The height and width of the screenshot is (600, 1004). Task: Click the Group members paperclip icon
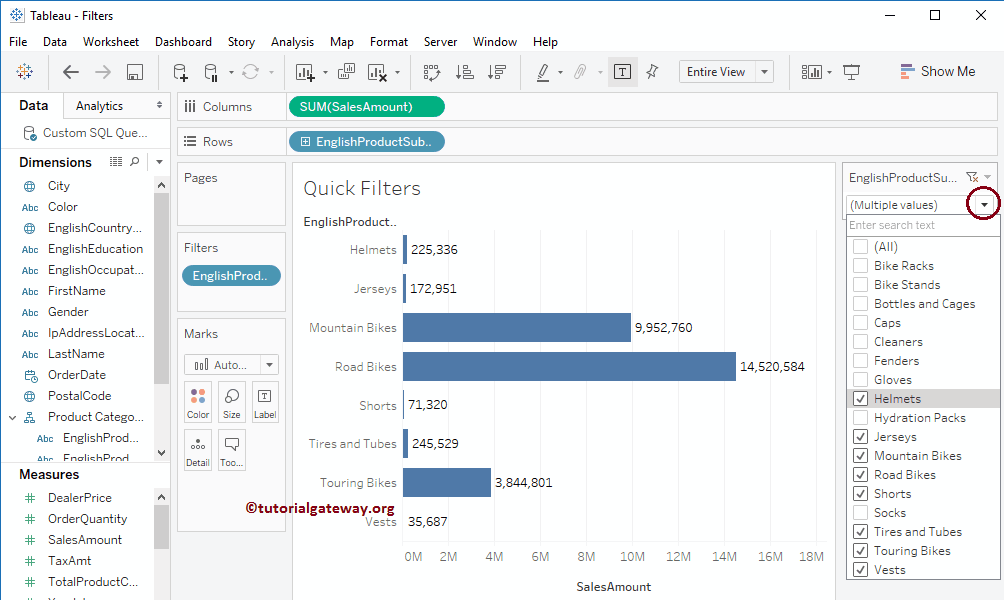580,72
